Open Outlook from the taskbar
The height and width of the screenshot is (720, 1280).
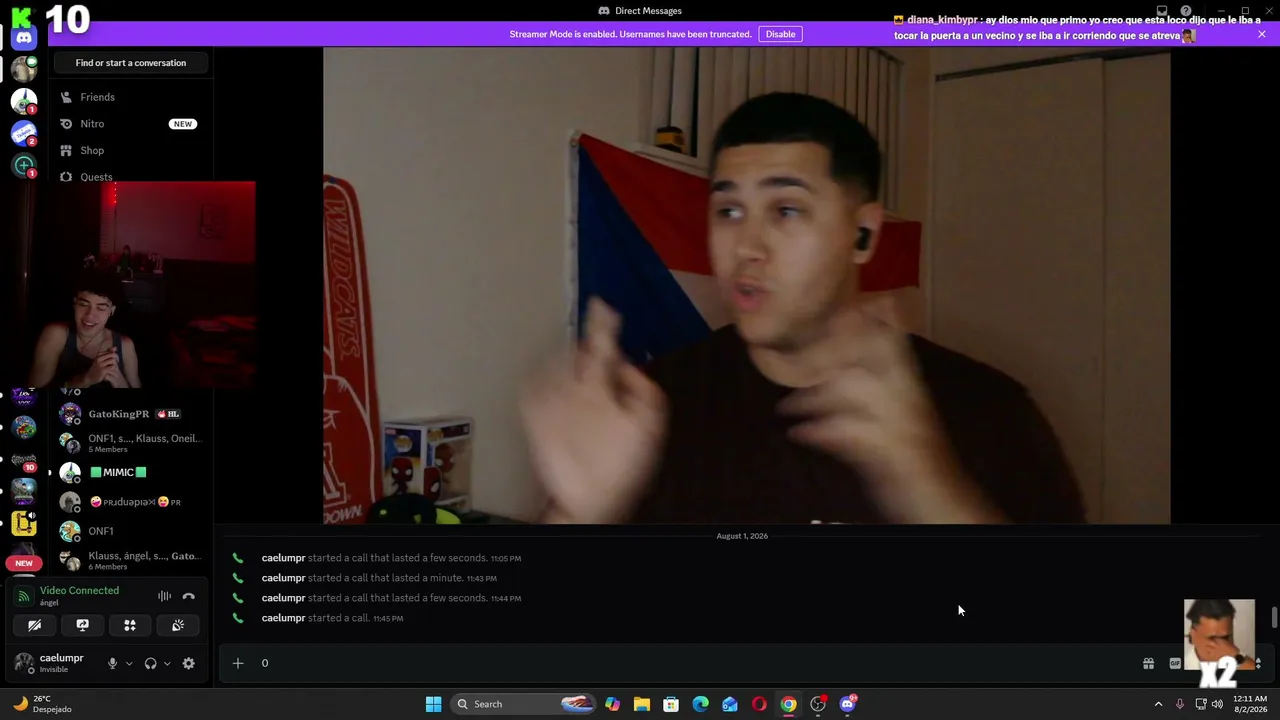(x=730, y=704)
